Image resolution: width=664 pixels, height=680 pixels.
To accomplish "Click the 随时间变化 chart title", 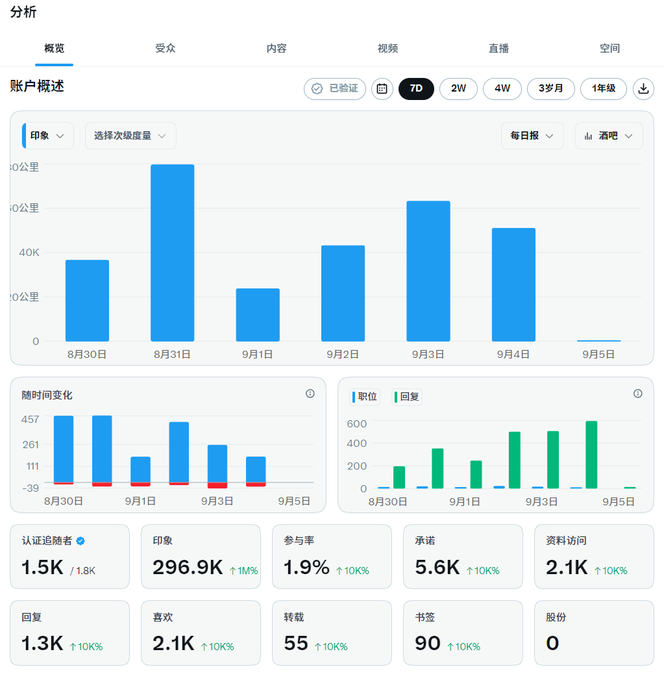I will (x=47, y=395).
